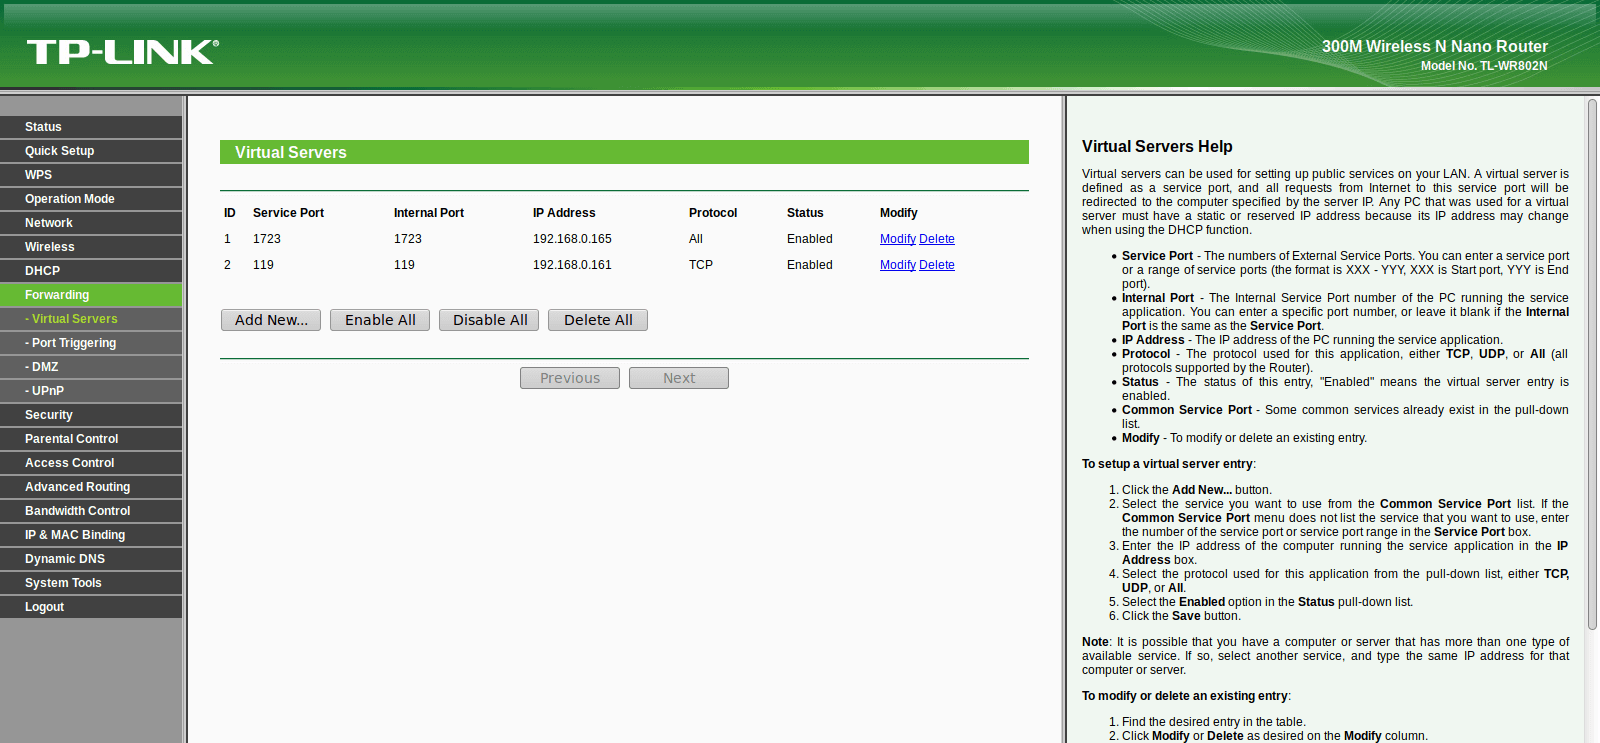
Task: Delete the port 1723 entry
Action: [937, 239]
